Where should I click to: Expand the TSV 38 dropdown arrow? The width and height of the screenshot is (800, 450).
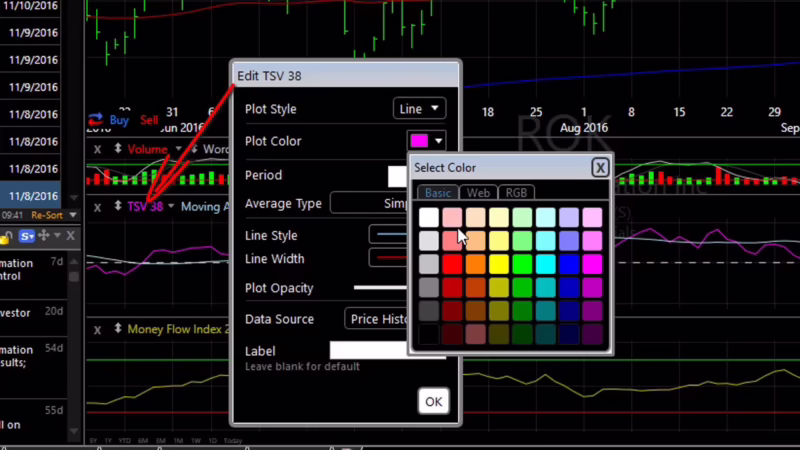(x=172, y=207)
